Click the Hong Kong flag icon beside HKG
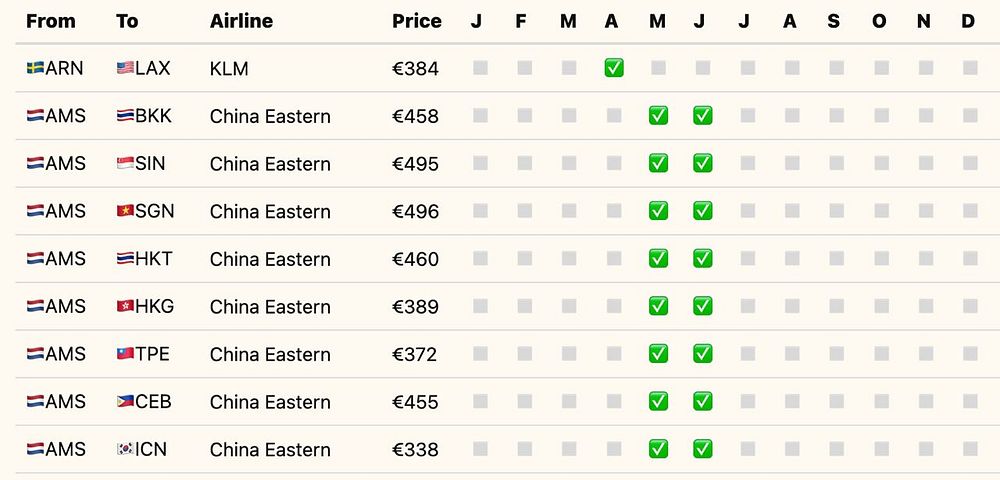Image resolution: width=1000 pixels, height=480 pixels. point(126,307)
